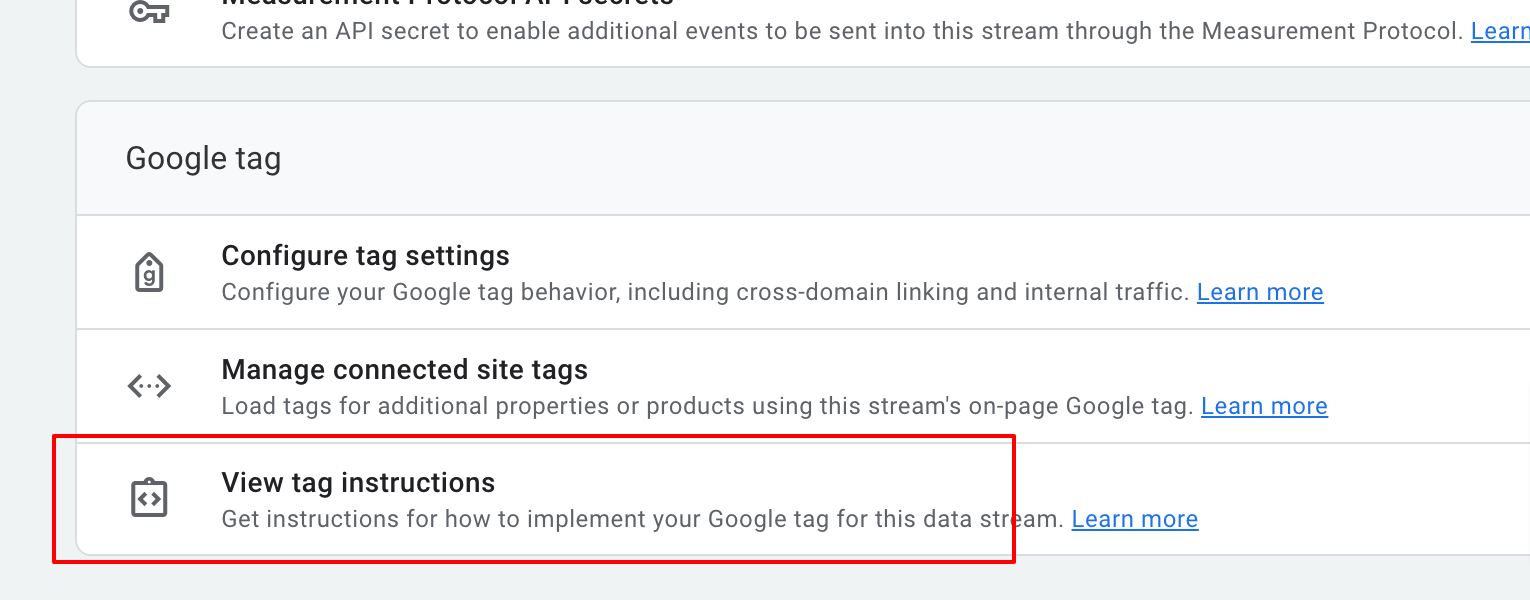
Task: Click empty space right of Configure tag settings title
Action: (x=900, y=256)
